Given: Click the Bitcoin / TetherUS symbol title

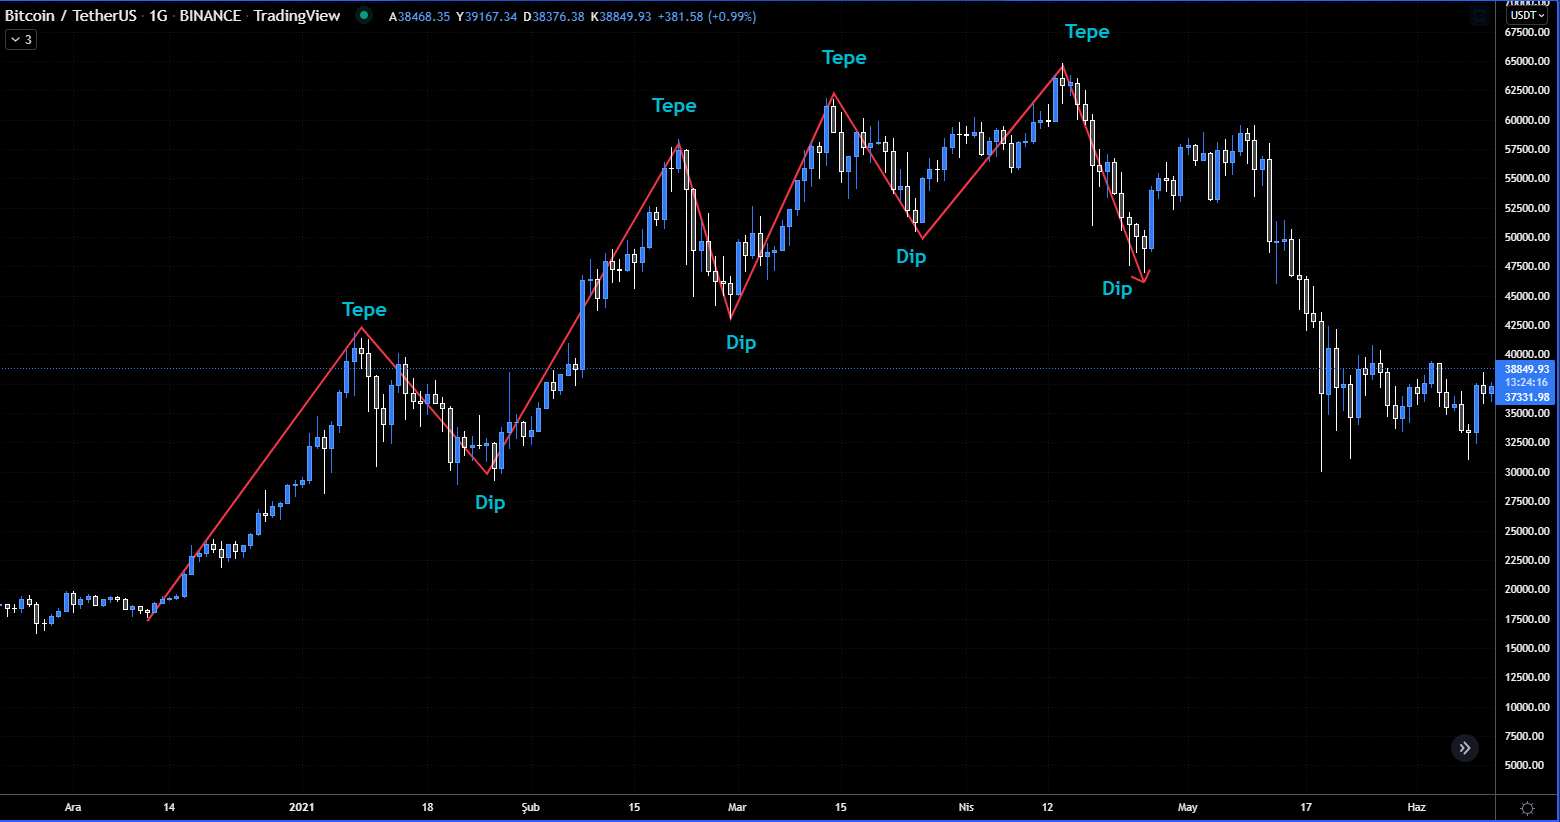Looking at the screenshot, I should pos(70,16).
